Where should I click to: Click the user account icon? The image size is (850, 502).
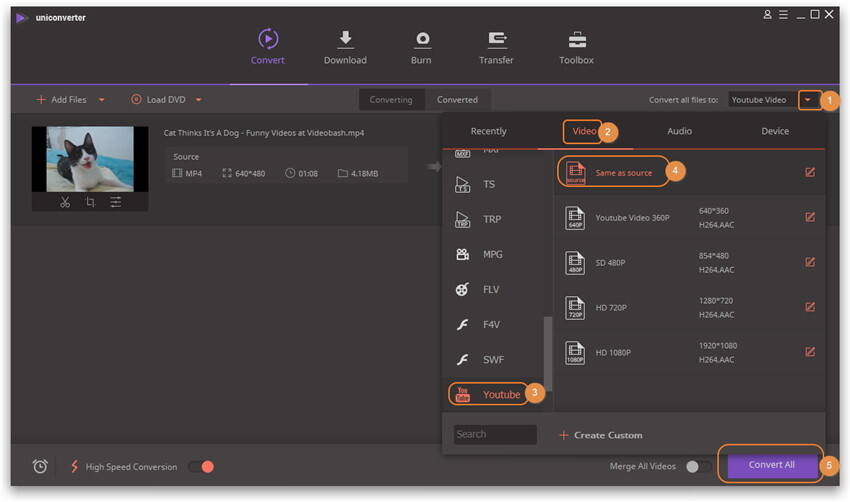(767, 15)
